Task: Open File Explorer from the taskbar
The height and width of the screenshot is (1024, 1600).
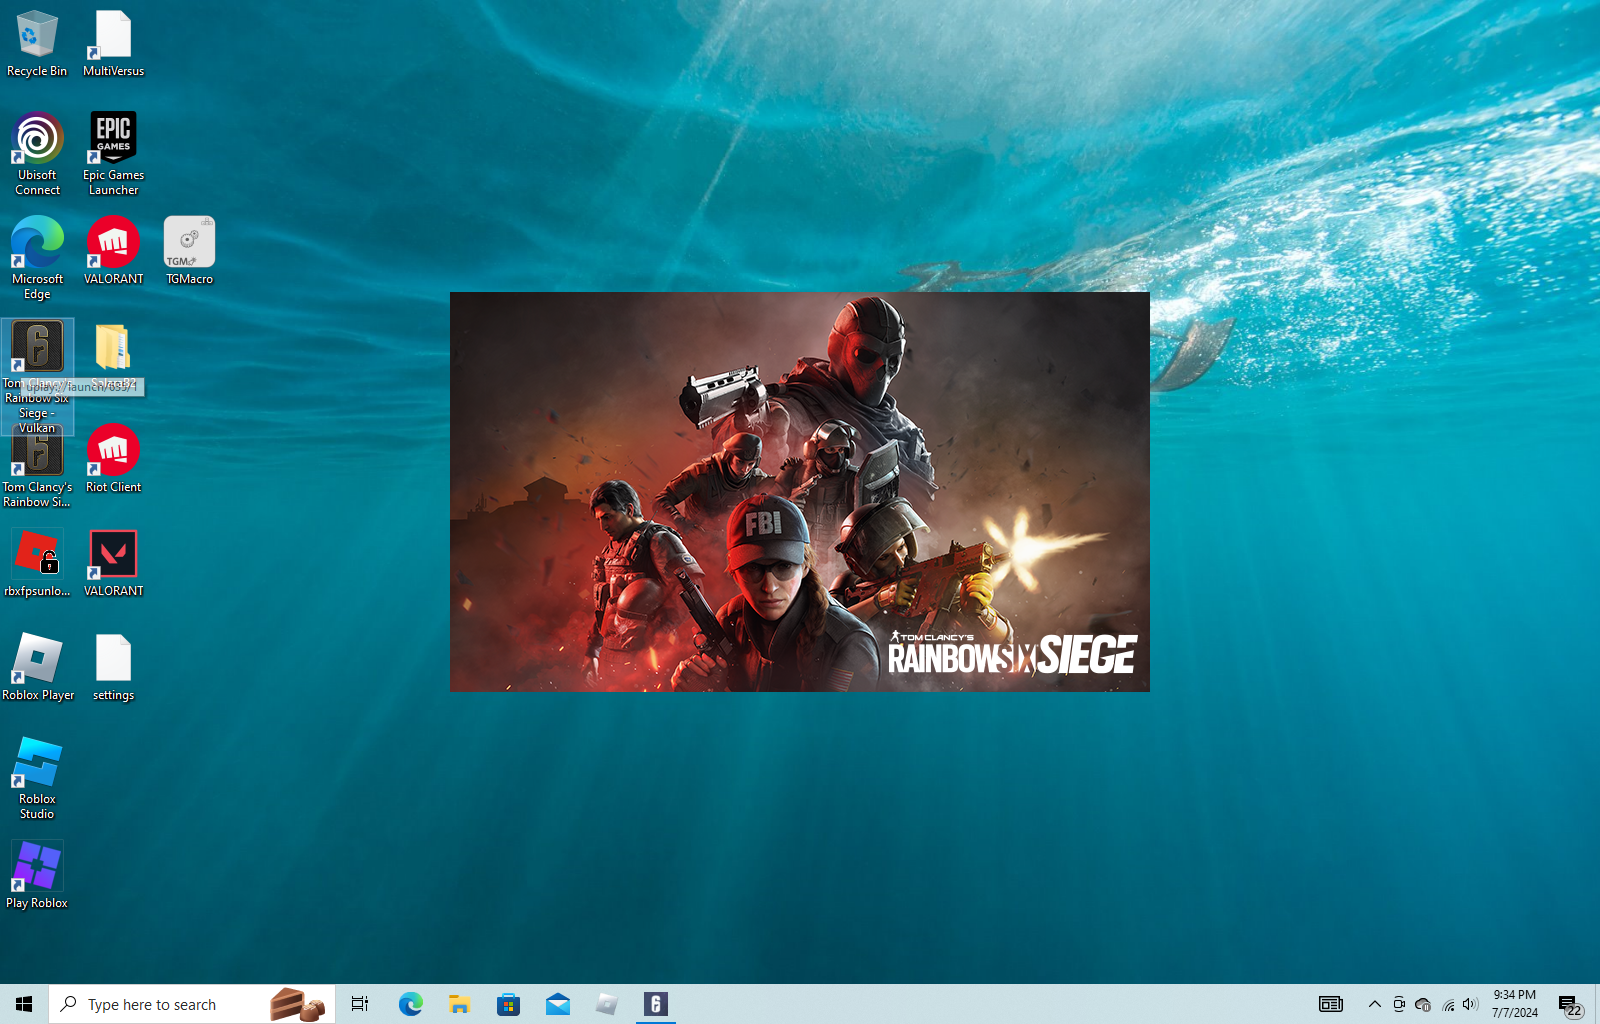Action: [459, 1004]
